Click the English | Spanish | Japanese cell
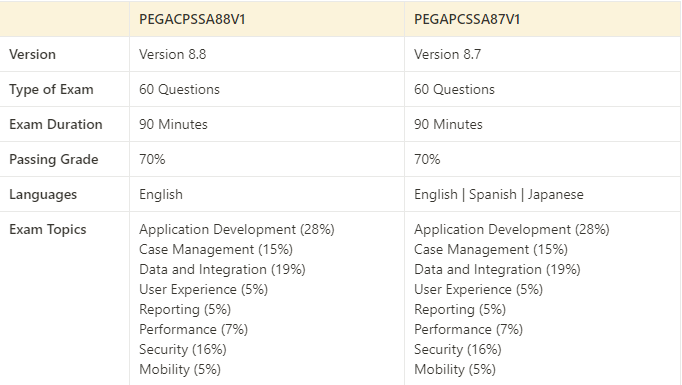 pyautogui.click(x=499, y=194)
